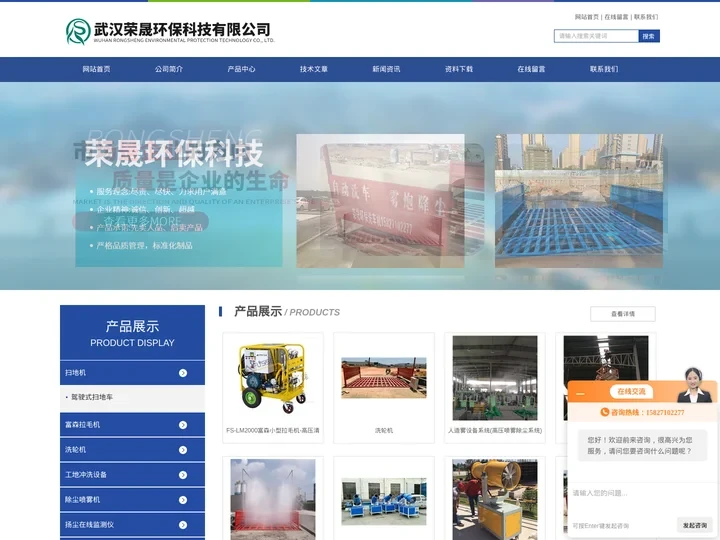Screen dimensions: 720x540
Task: Open the spraying wash platform thumbnail
Action: point(273,500)
